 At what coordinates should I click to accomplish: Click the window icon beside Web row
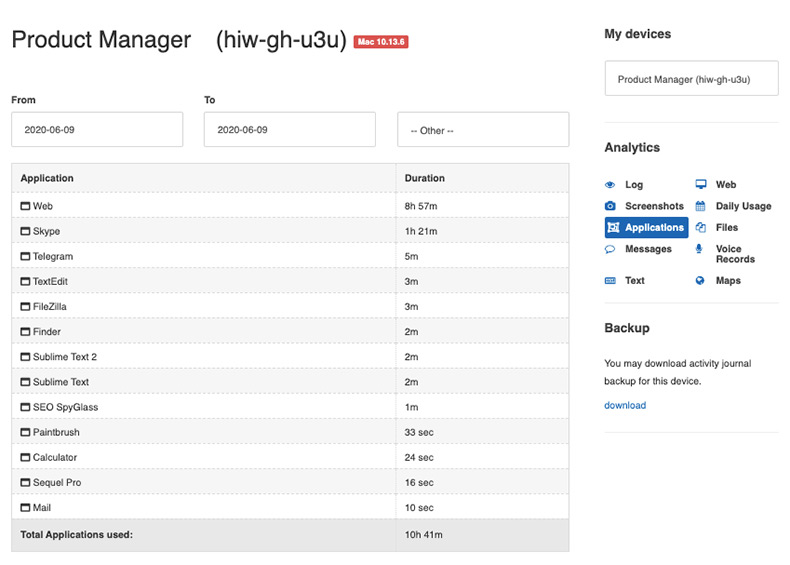25,206
